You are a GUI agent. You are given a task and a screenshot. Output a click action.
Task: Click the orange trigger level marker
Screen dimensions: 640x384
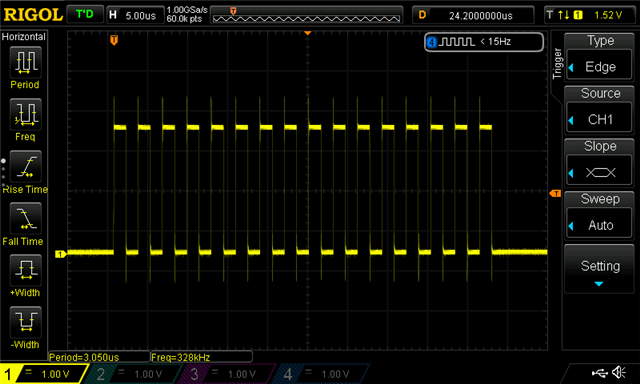coord(555,193)
